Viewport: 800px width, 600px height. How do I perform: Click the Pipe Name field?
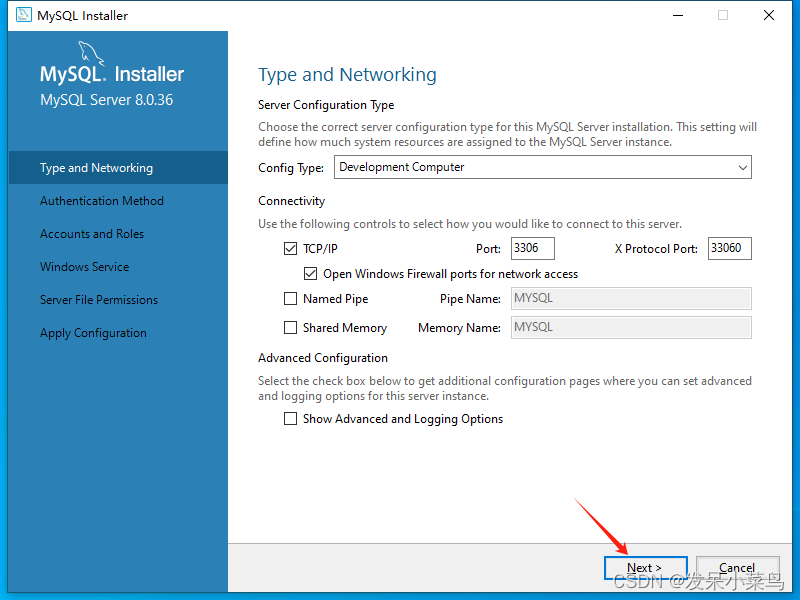(x=631, y=298)
